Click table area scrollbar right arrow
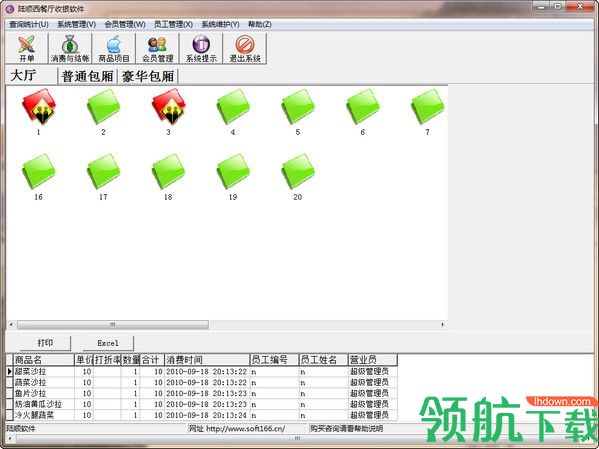The width and height of the screenshot is (599, 449). coord(442,325)
